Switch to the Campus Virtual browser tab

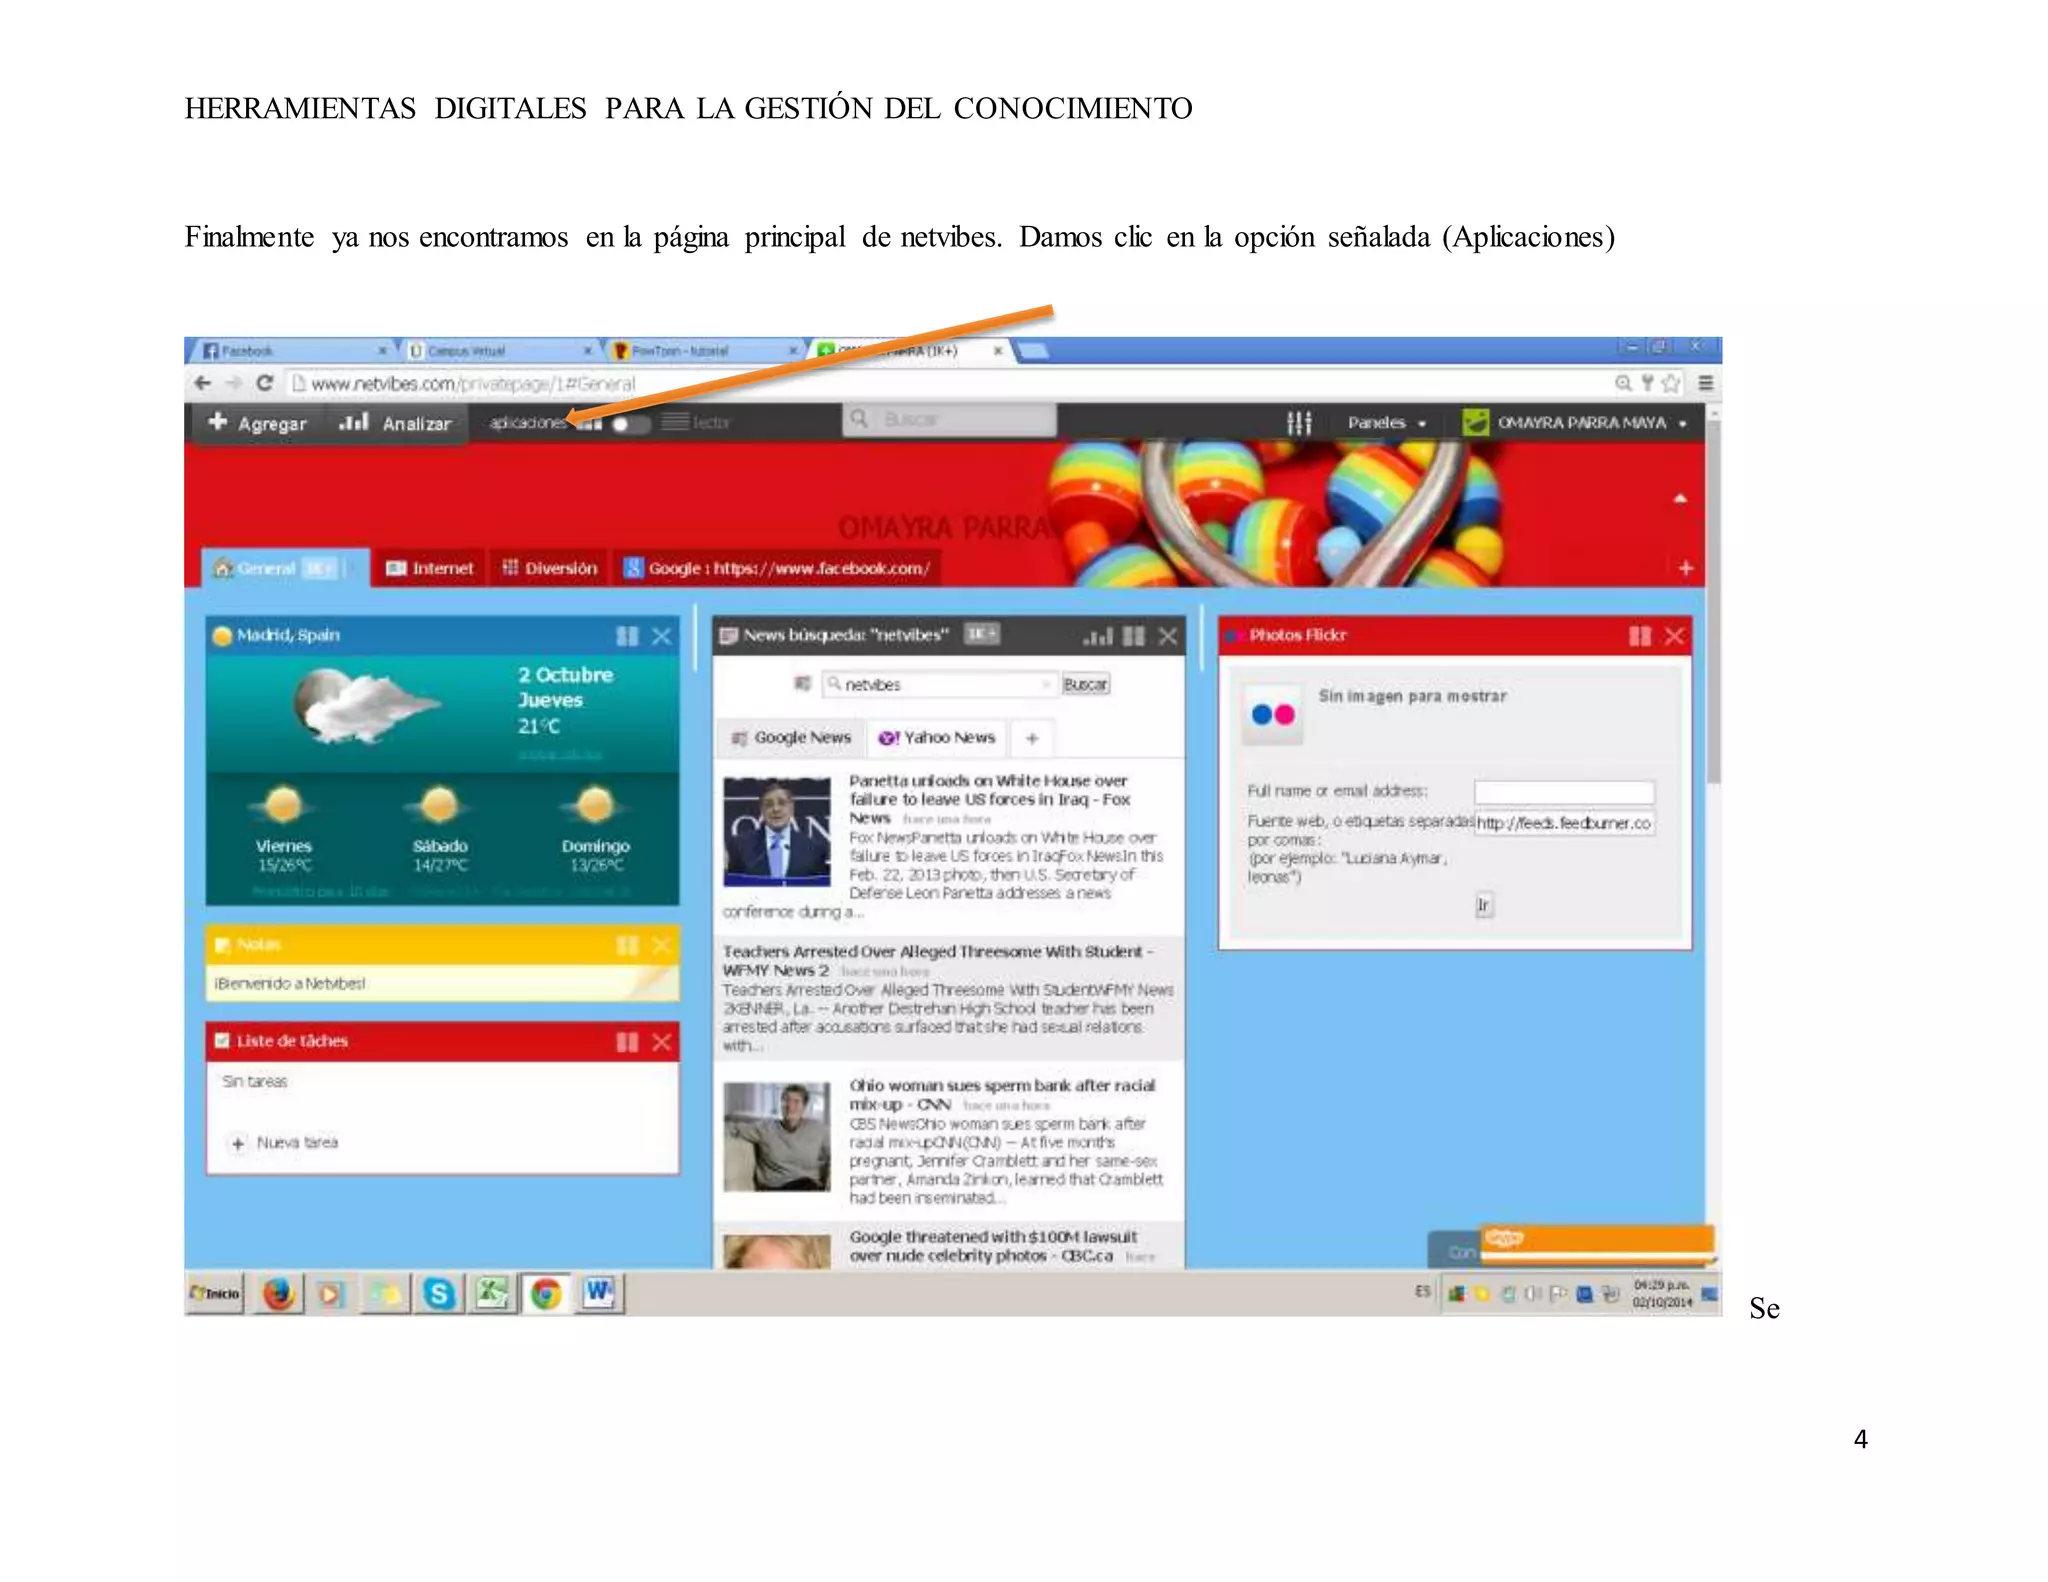(x=498, y=351)
